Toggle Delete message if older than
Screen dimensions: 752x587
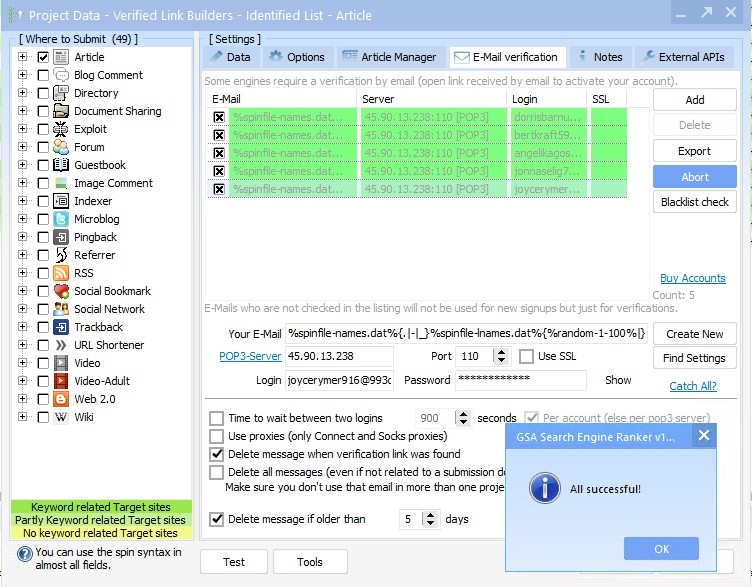point(216,519)
